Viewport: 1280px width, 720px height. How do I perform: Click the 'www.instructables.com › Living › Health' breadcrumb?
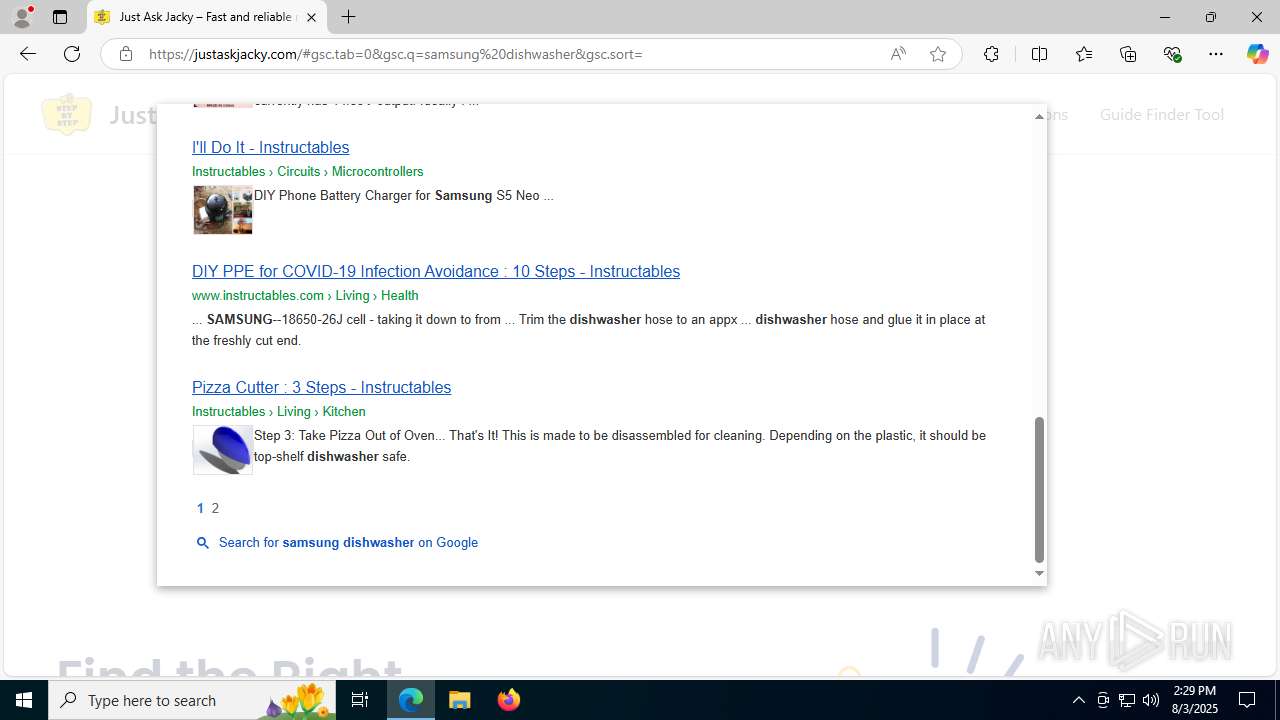pyautogui.click(x=305, y=295)
